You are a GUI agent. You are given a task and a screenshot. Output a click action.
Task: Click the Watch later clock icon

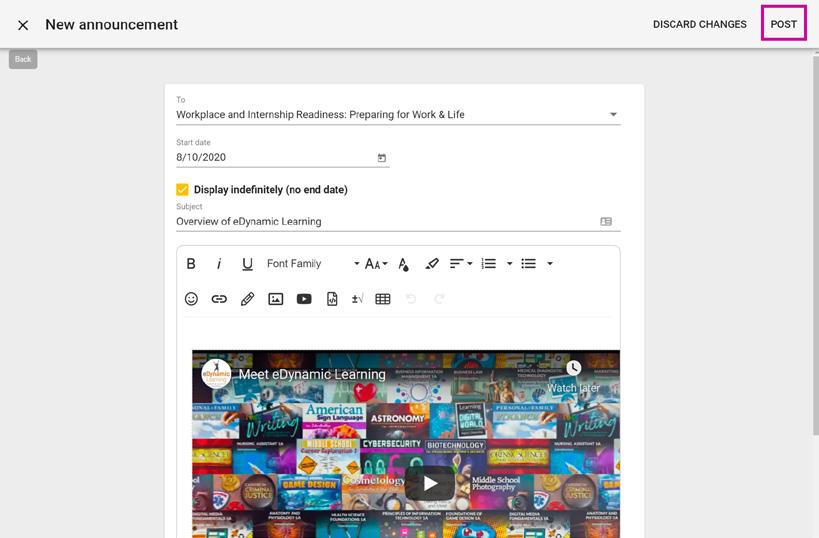coord(574,368)
